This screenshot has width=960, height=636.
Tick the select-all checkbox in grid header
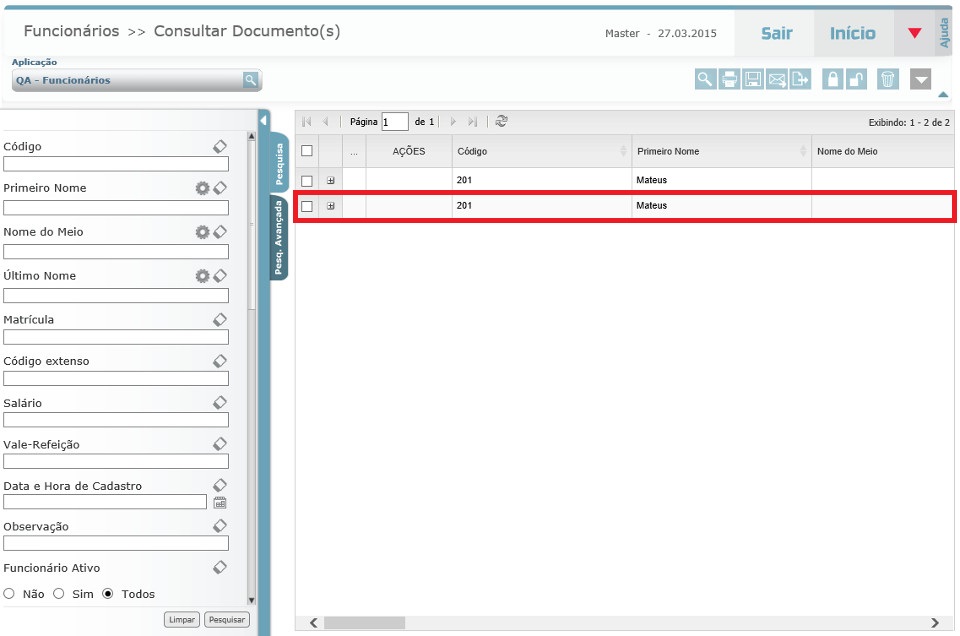(307, 151)
